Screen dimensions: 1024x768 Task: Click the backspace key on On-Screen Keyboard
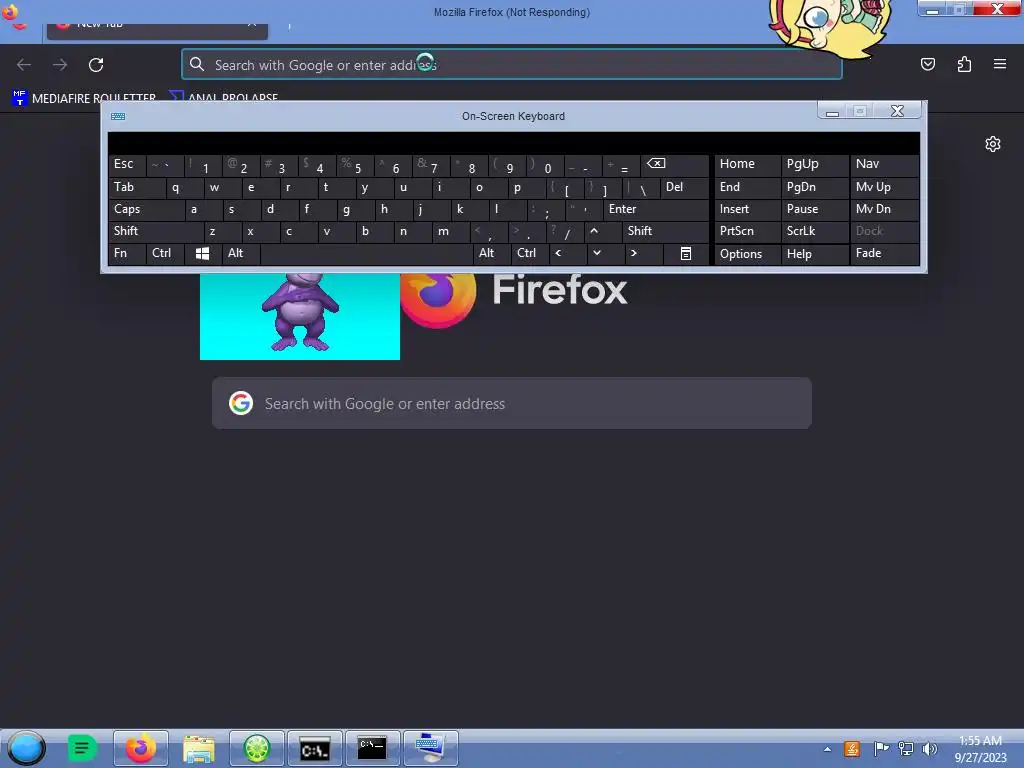click(x=674, y=165)
